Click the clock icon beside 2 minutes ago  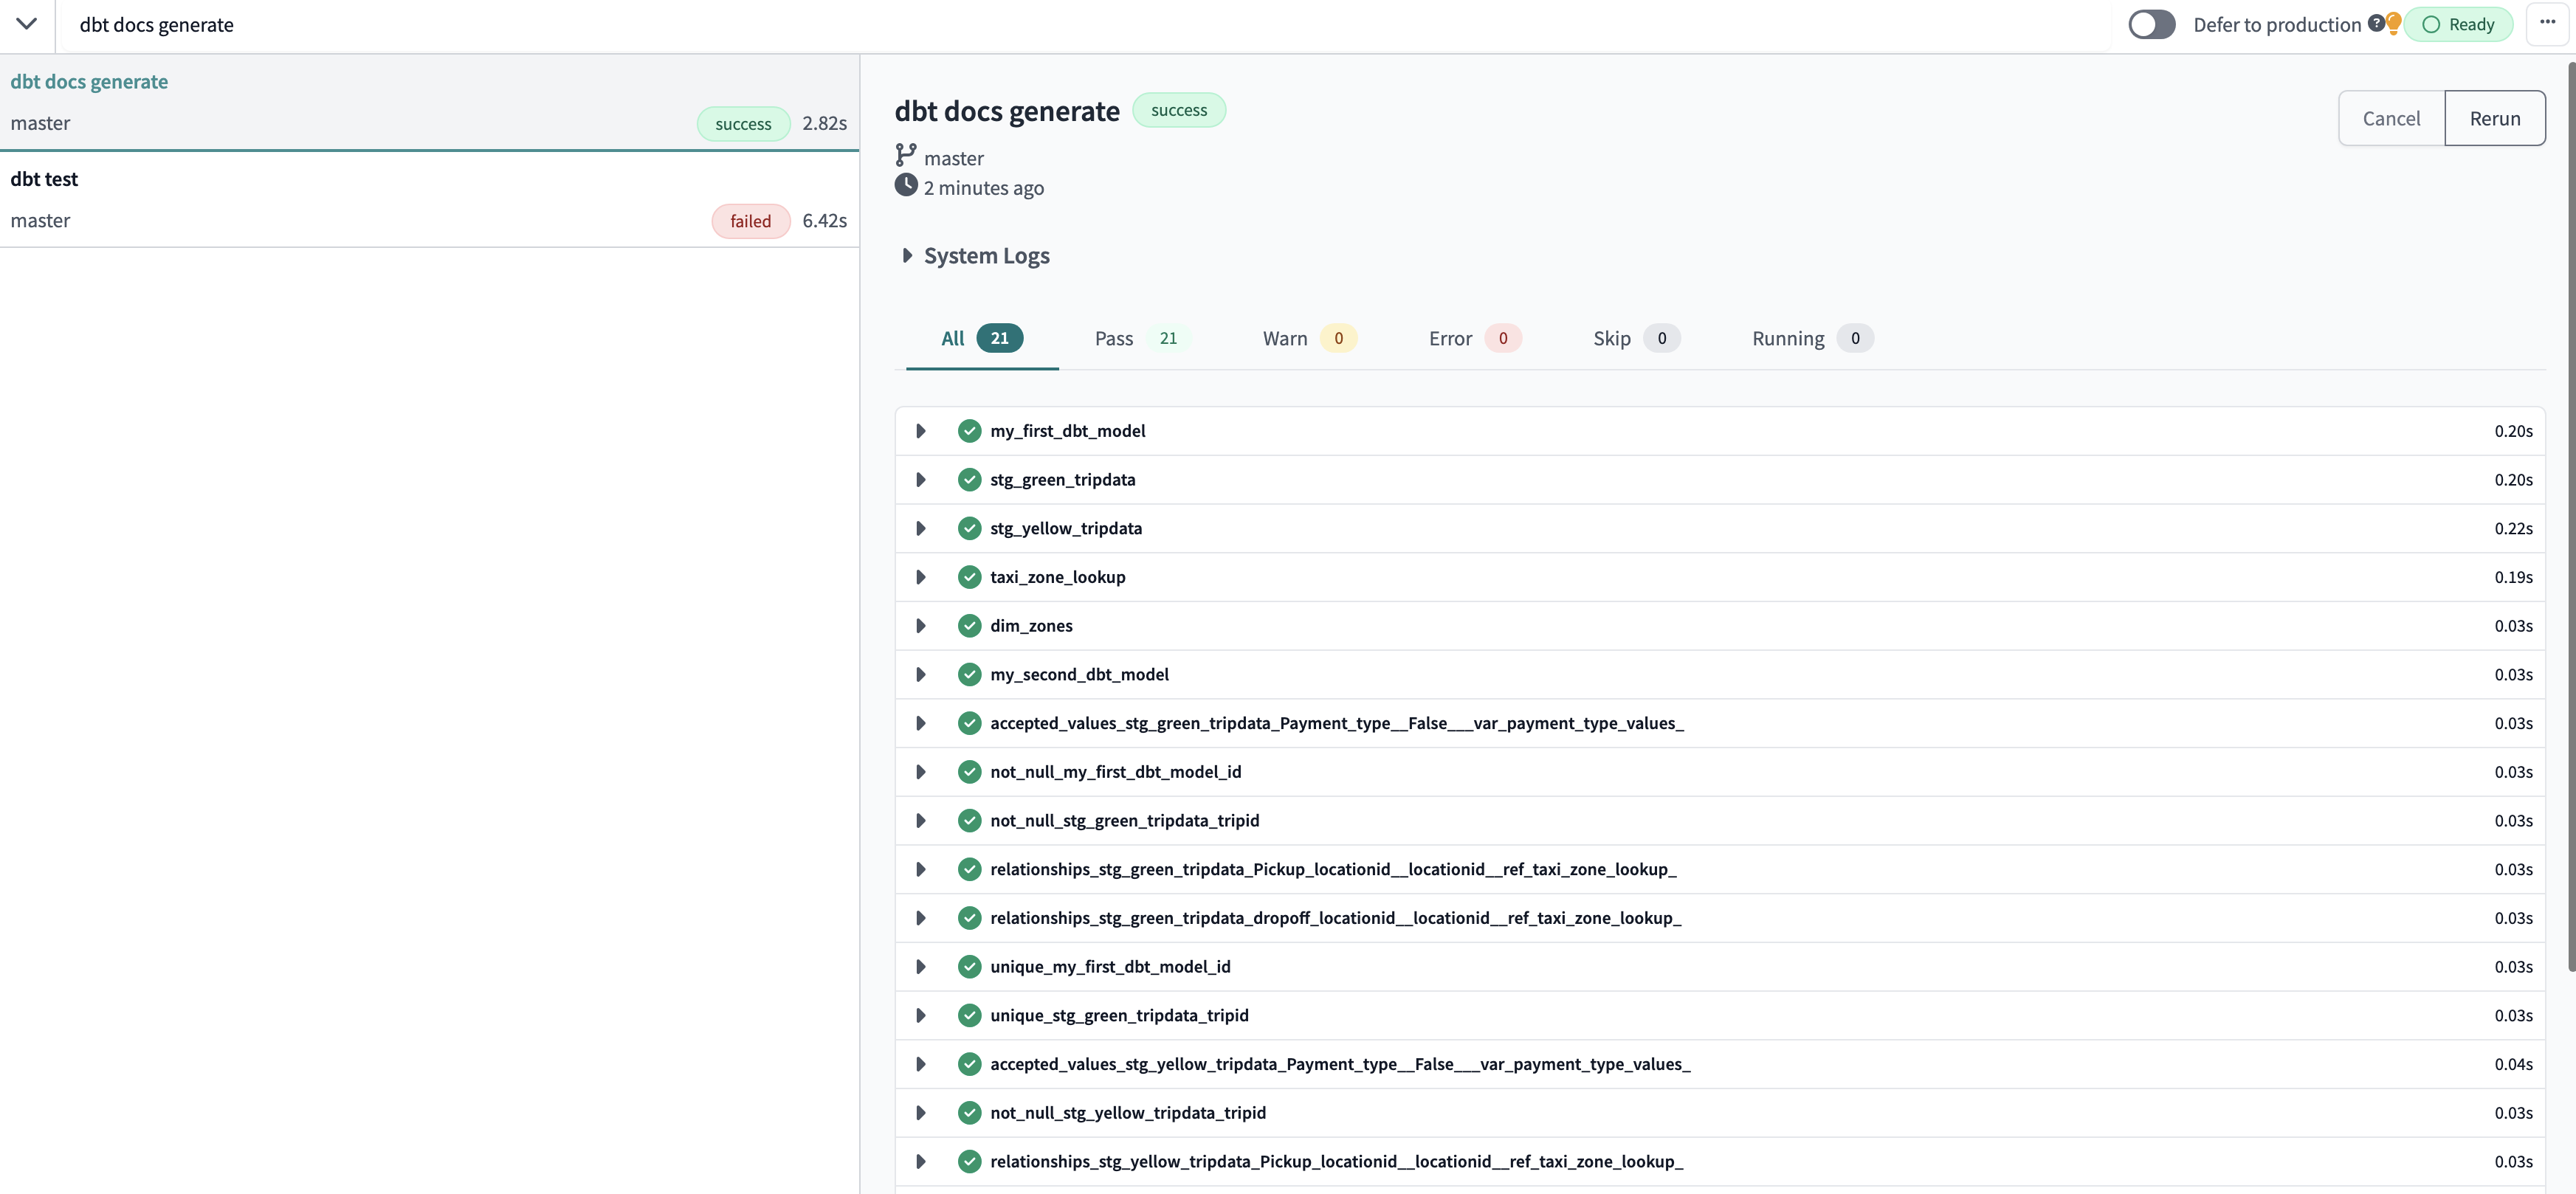click(x=905, y=185)
